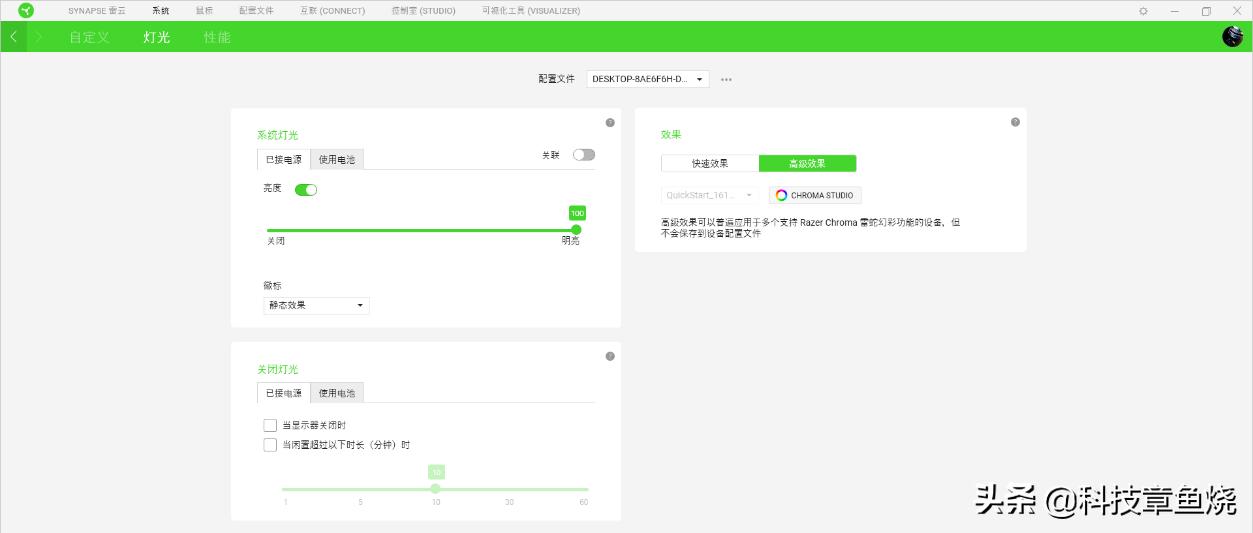Go forward with the right arrow
This screenshot has width=1253, height=533.
point(38,37)
